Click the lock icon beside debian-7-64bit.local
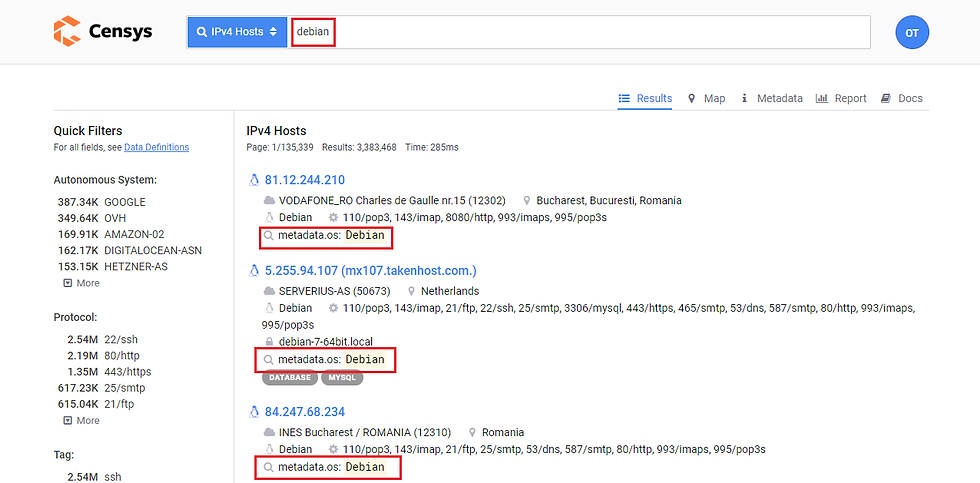The height and width of the screenshot is (483, 980). [x=269, y=342]
